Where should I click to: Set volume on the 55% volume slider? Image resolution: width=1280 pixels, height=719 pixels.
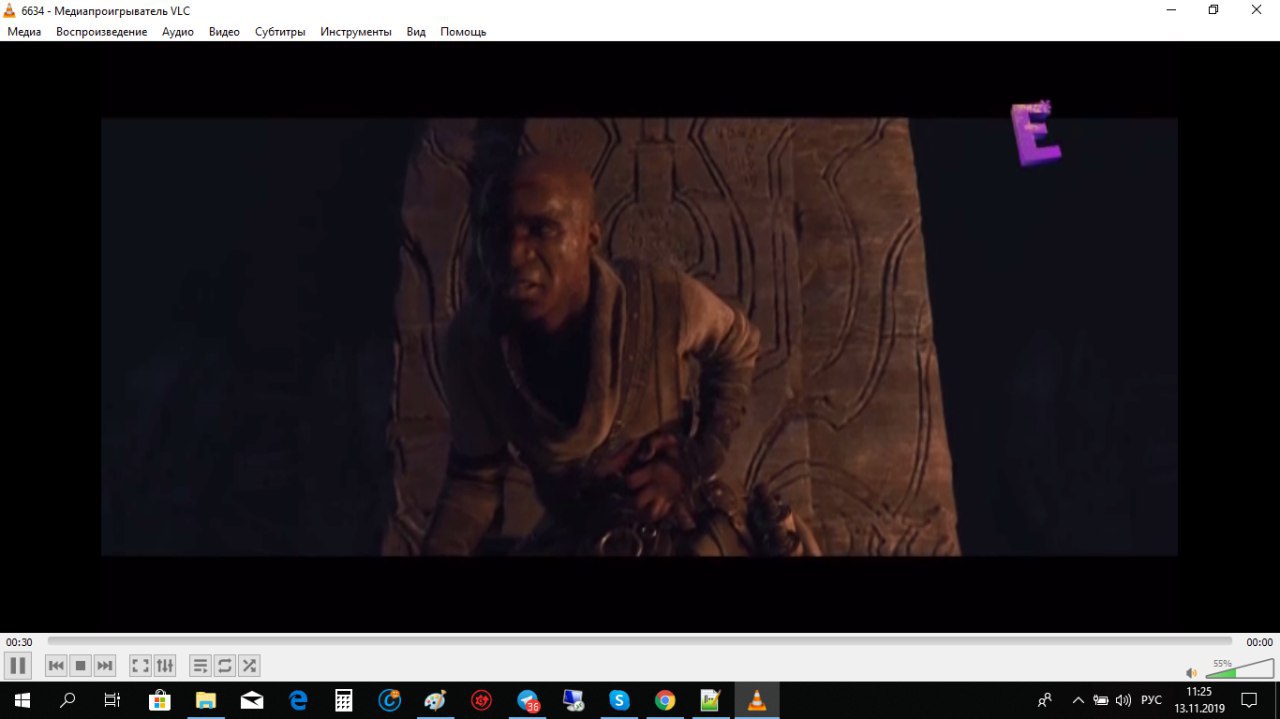(1238, 669)
